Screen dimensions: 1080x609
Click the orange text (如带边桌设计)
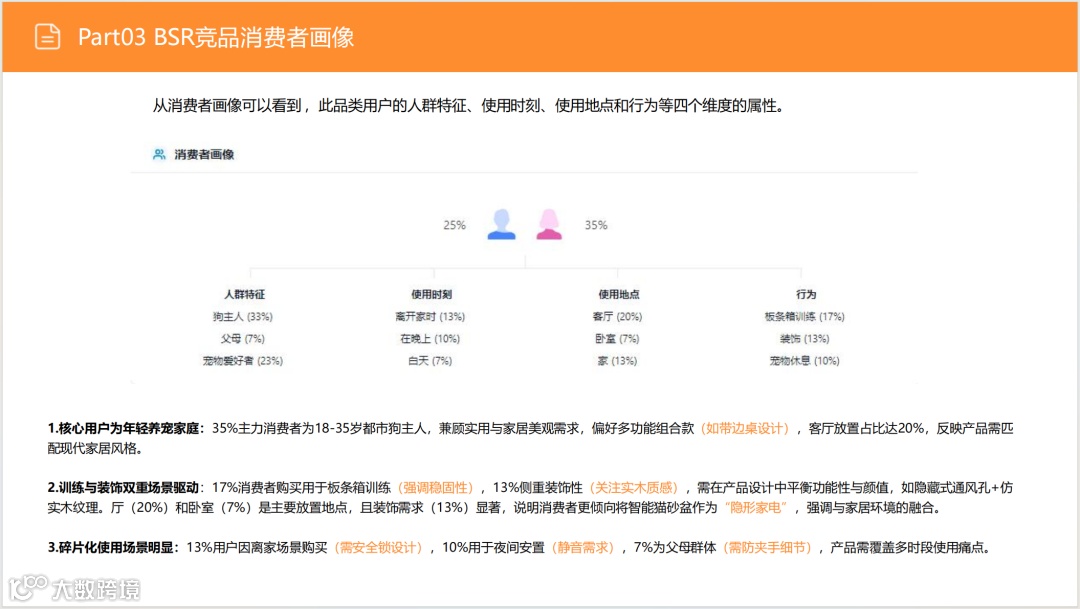[745, 429]
